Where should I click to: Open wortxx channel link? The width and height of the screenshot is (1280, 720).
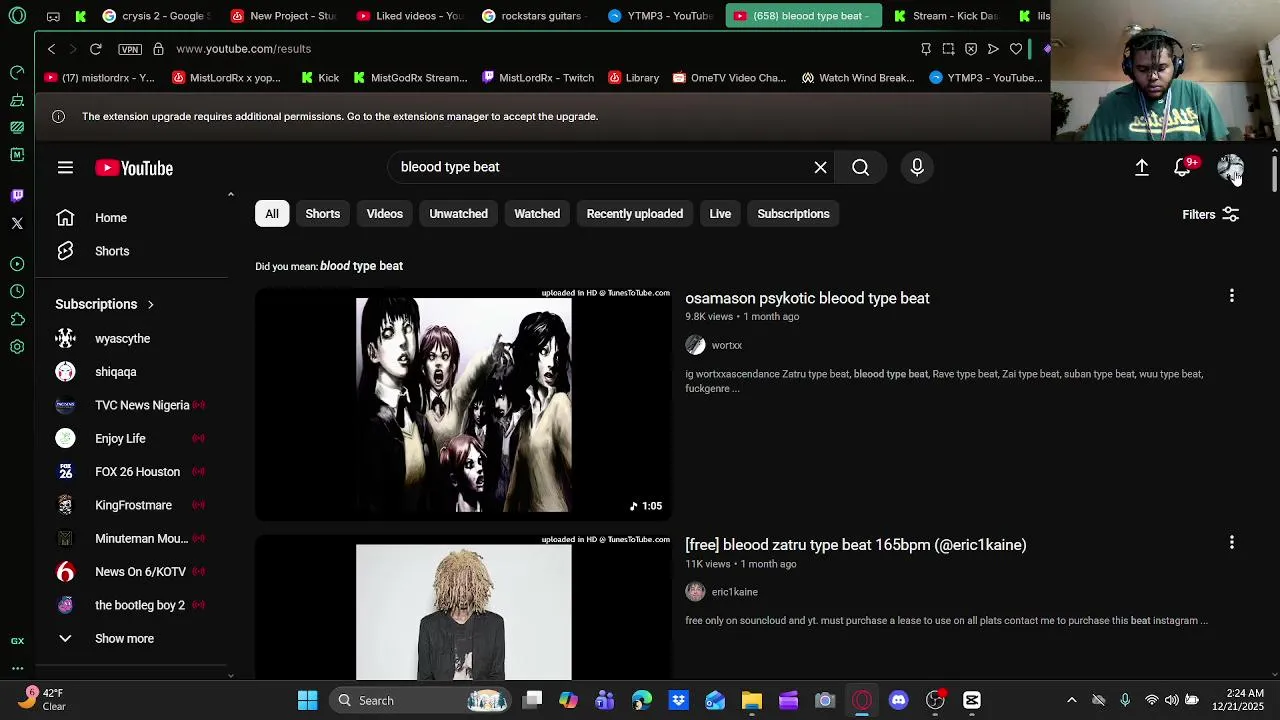(x=726, y=345)
